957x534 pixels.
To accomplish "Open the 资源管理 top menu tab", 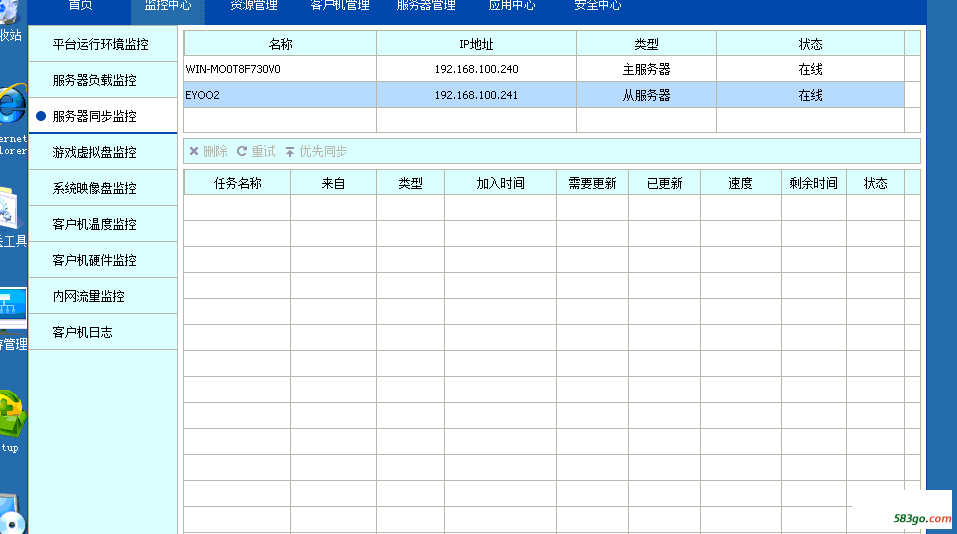I will click(254, 5).
